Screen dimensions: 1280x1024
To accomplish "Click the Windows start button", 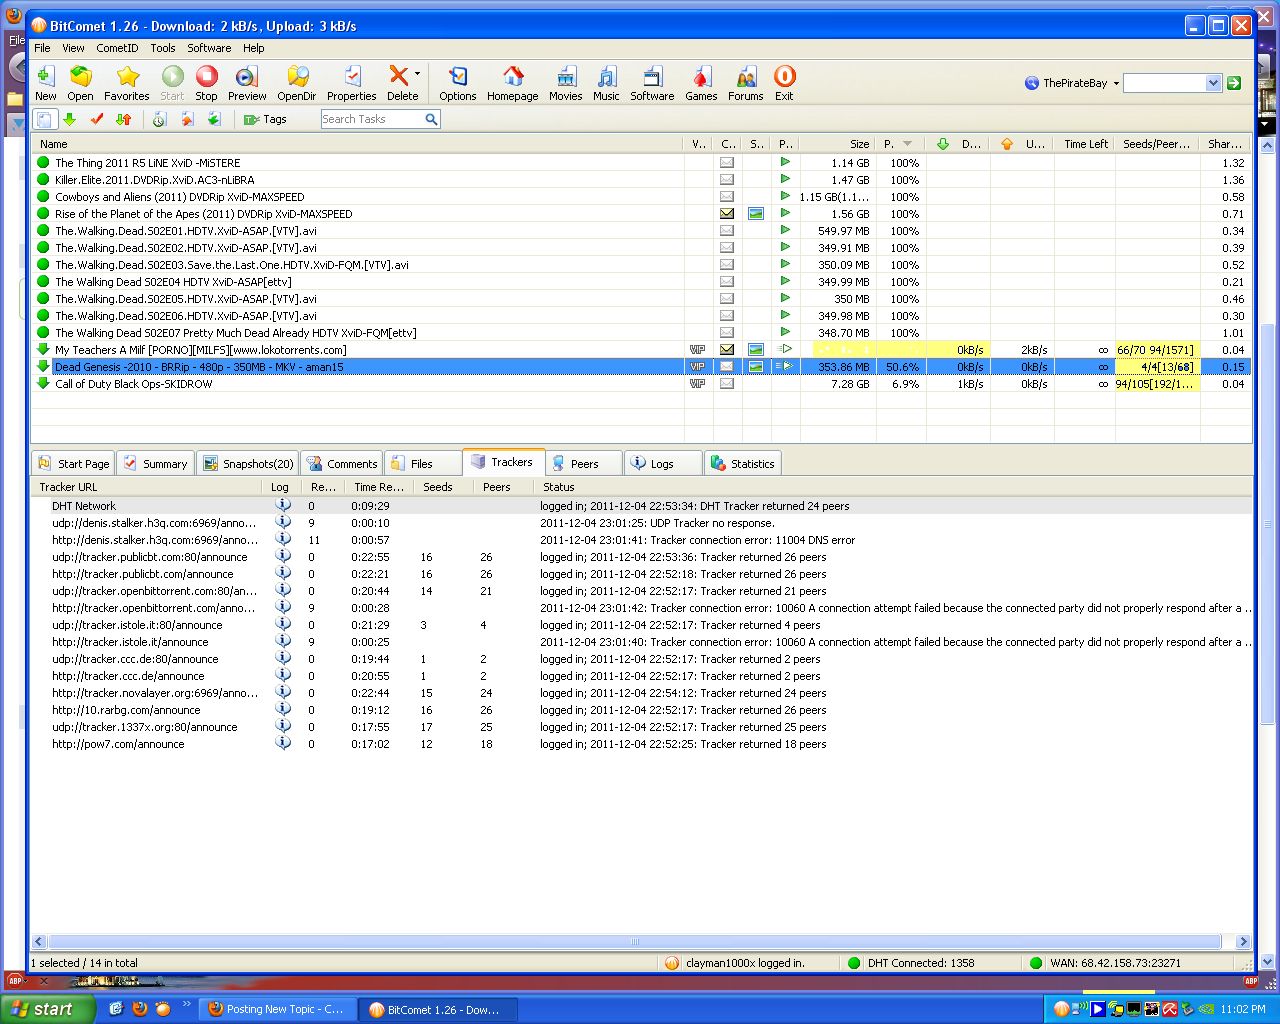I will [x=48, y=1009].
